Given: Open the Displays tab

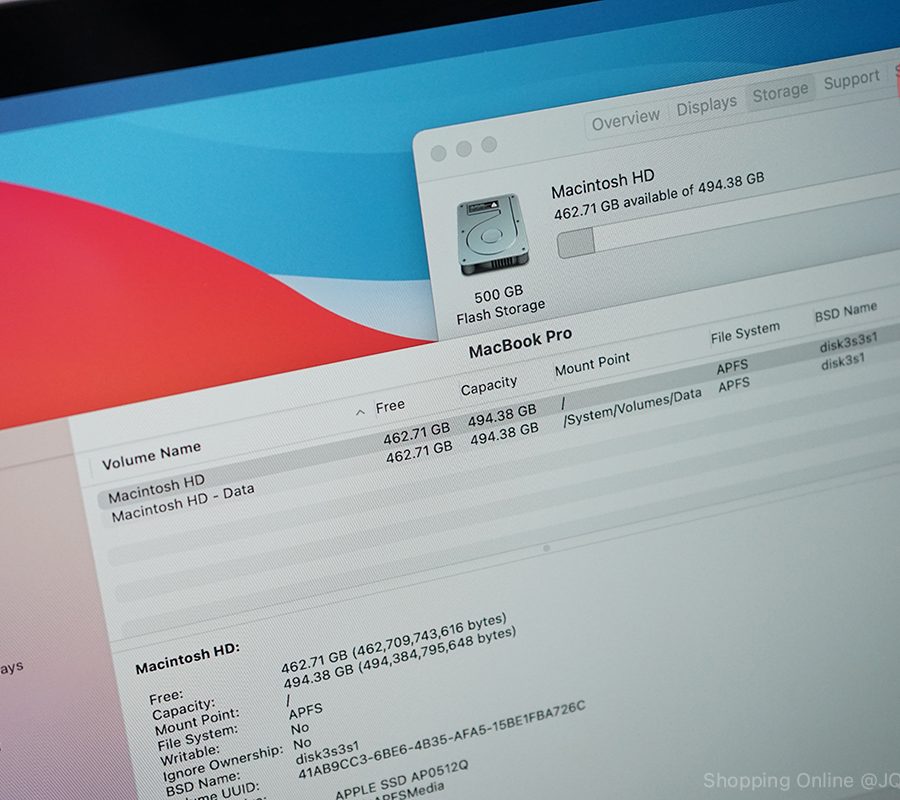Looking at the screenshot, I should click(706, 106).
